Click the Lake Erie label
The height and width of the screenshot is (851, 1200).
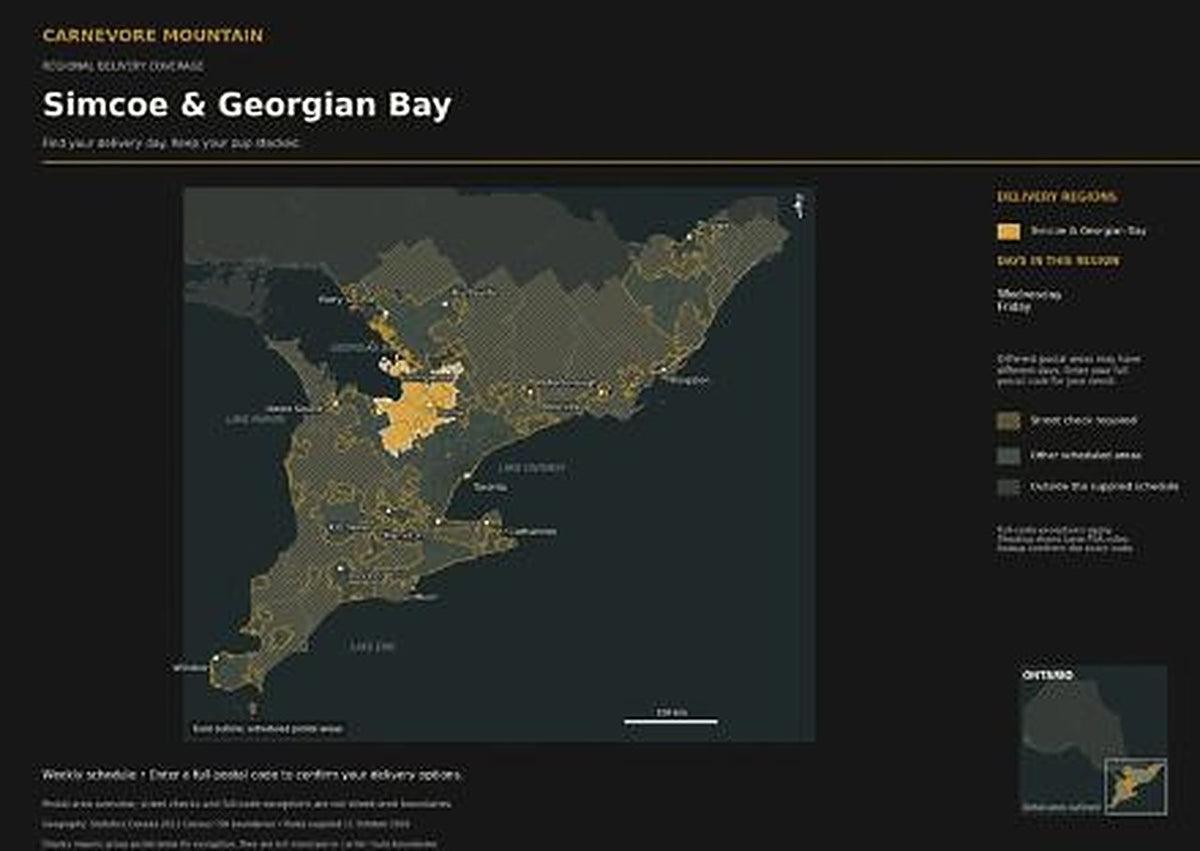click(x=372, y=647)
